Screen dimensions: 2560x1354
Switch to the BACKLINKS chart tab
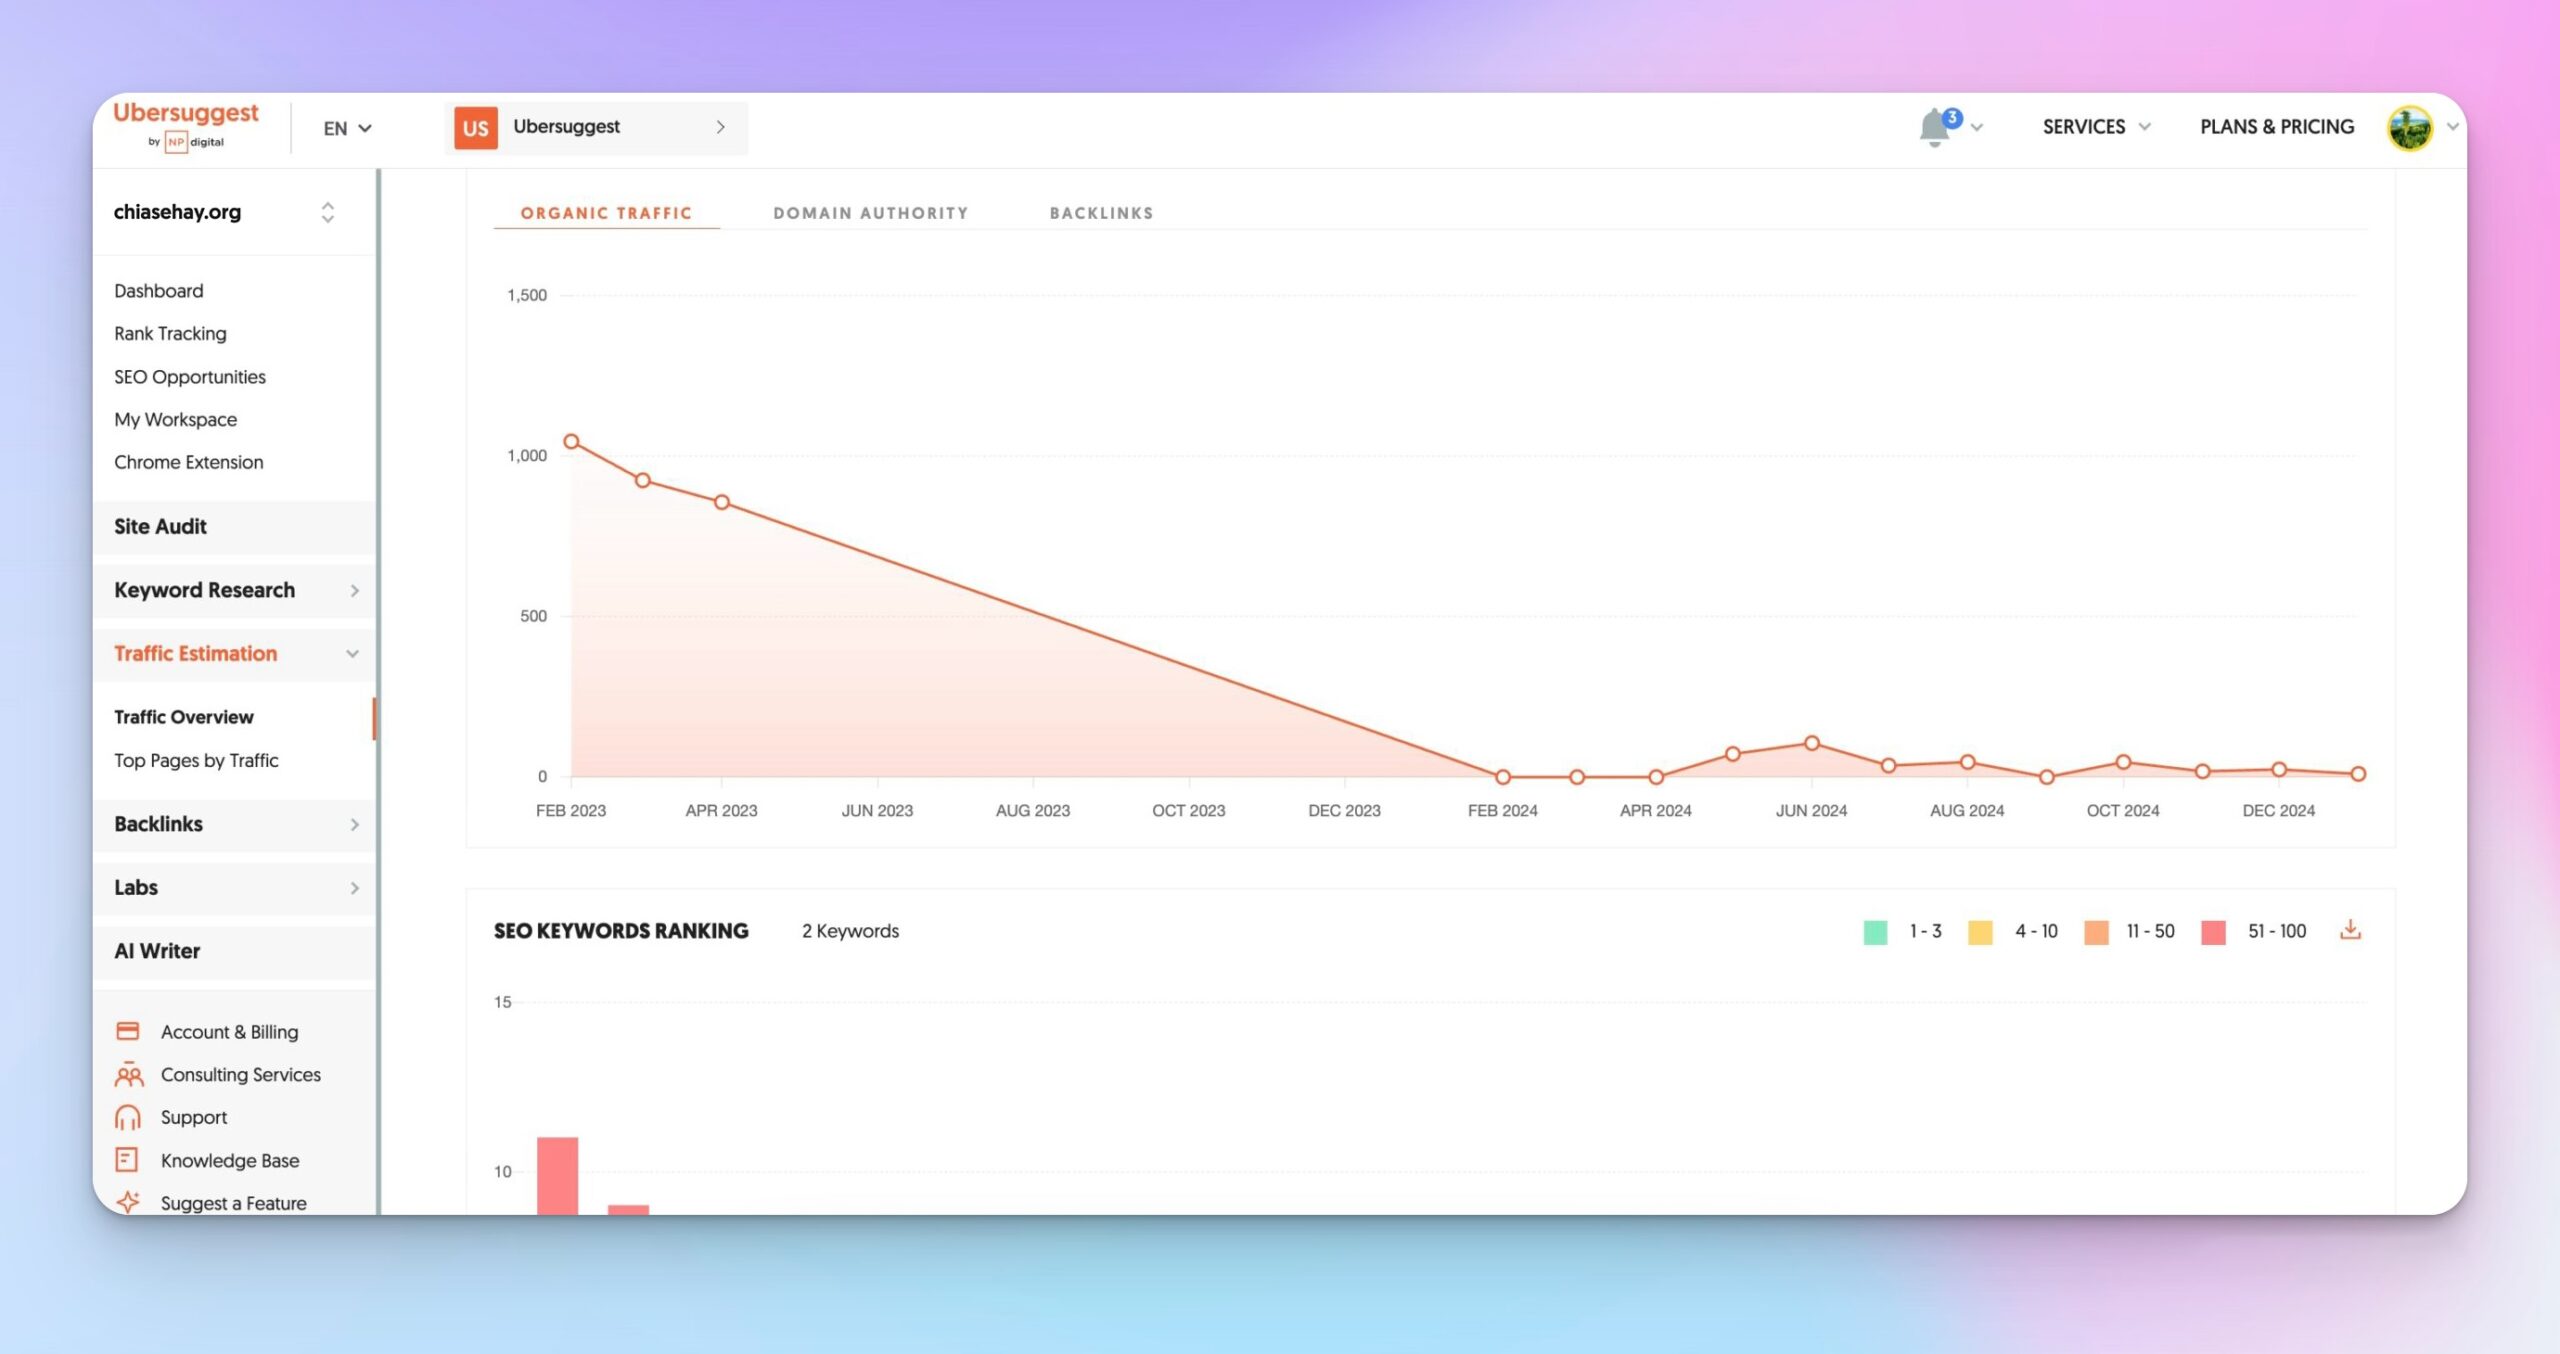pos(1101,213)
